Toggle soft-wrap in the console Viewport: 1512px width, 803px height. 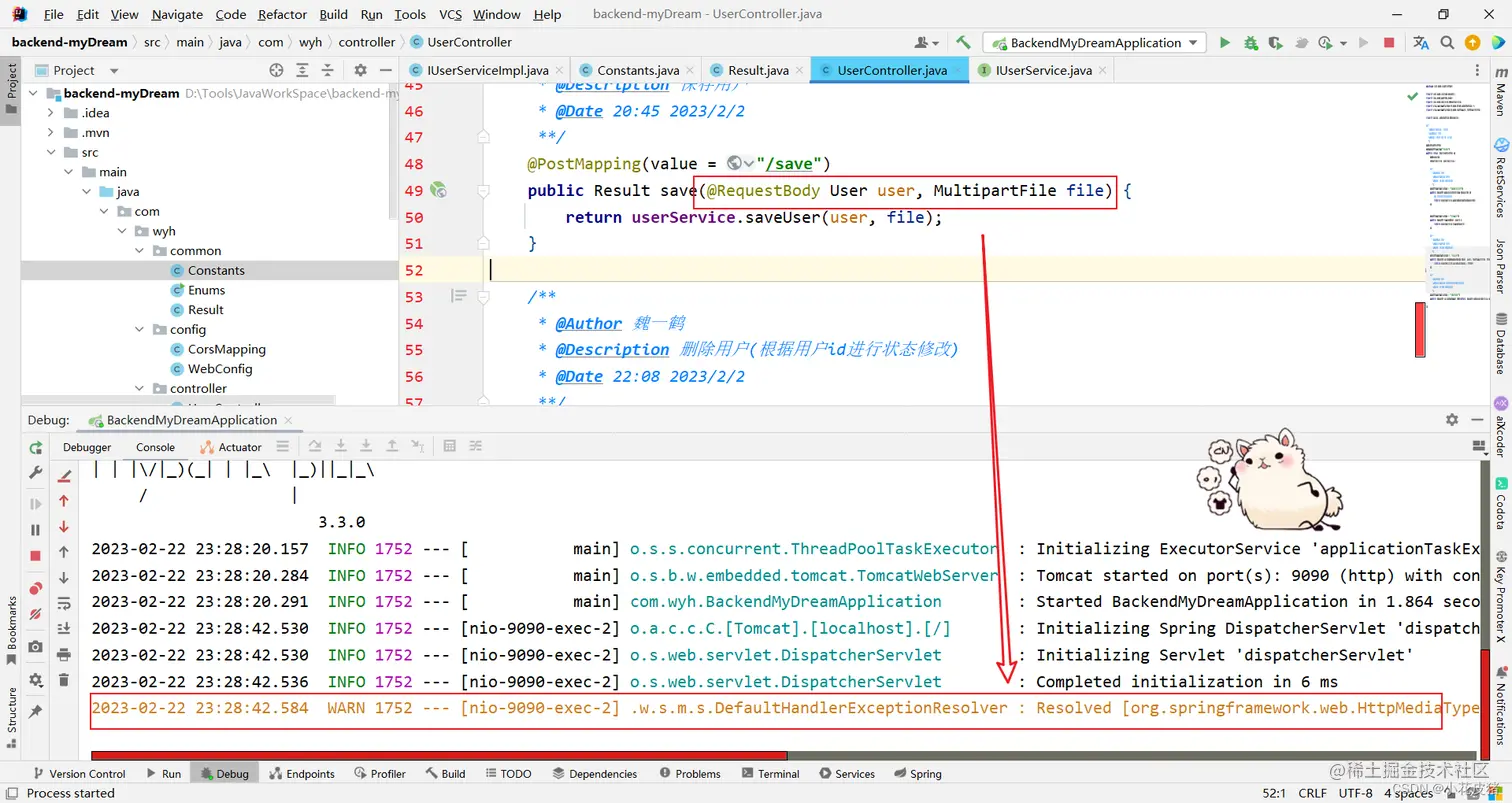65,603
